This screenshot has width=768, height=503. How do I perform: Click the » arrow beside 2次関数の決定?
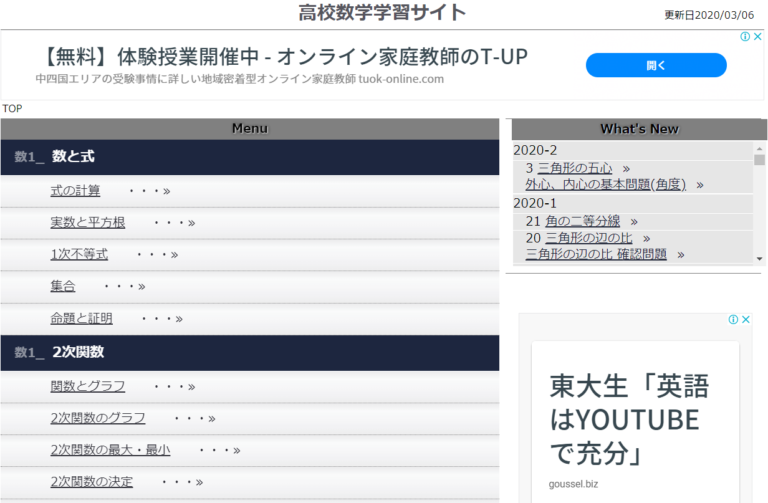tap(199, 482)
